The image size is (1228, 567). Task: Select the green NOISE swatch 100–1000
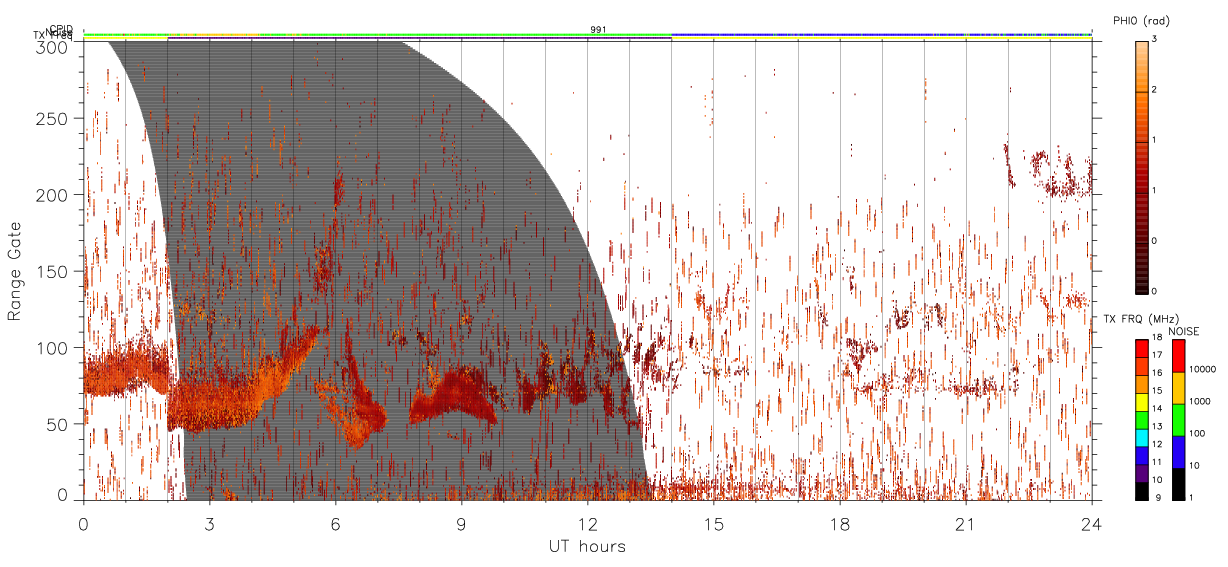click(1177, 420)
